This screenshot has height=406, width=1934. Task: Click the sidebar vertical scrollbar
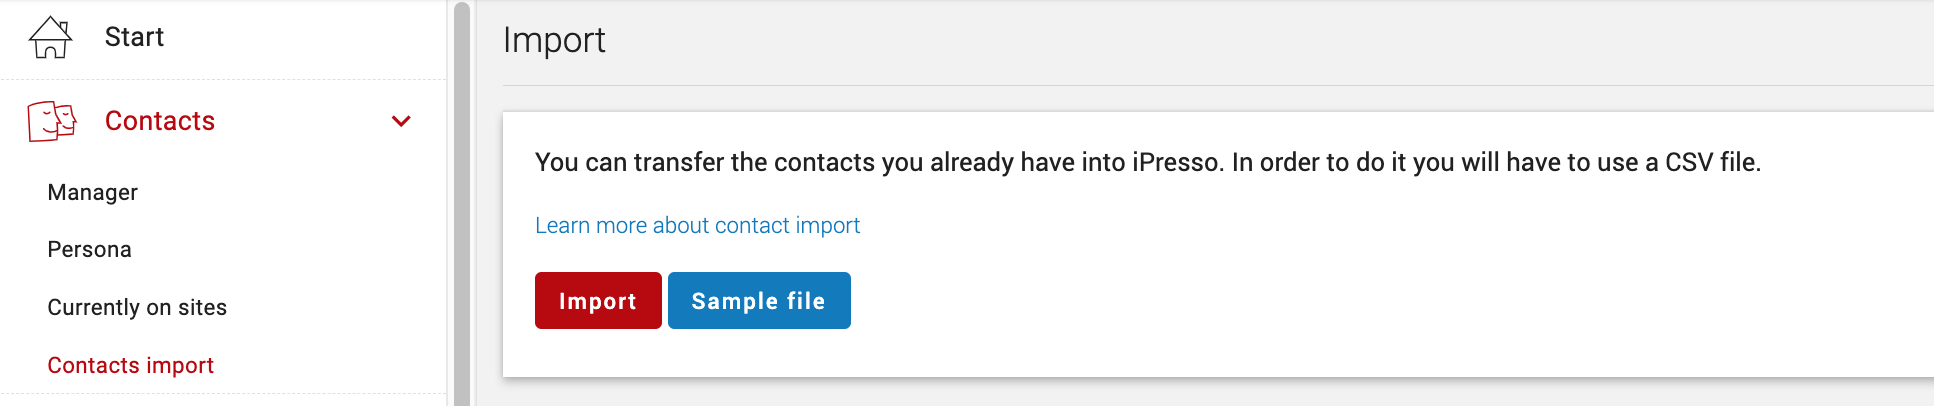[461, 203]
